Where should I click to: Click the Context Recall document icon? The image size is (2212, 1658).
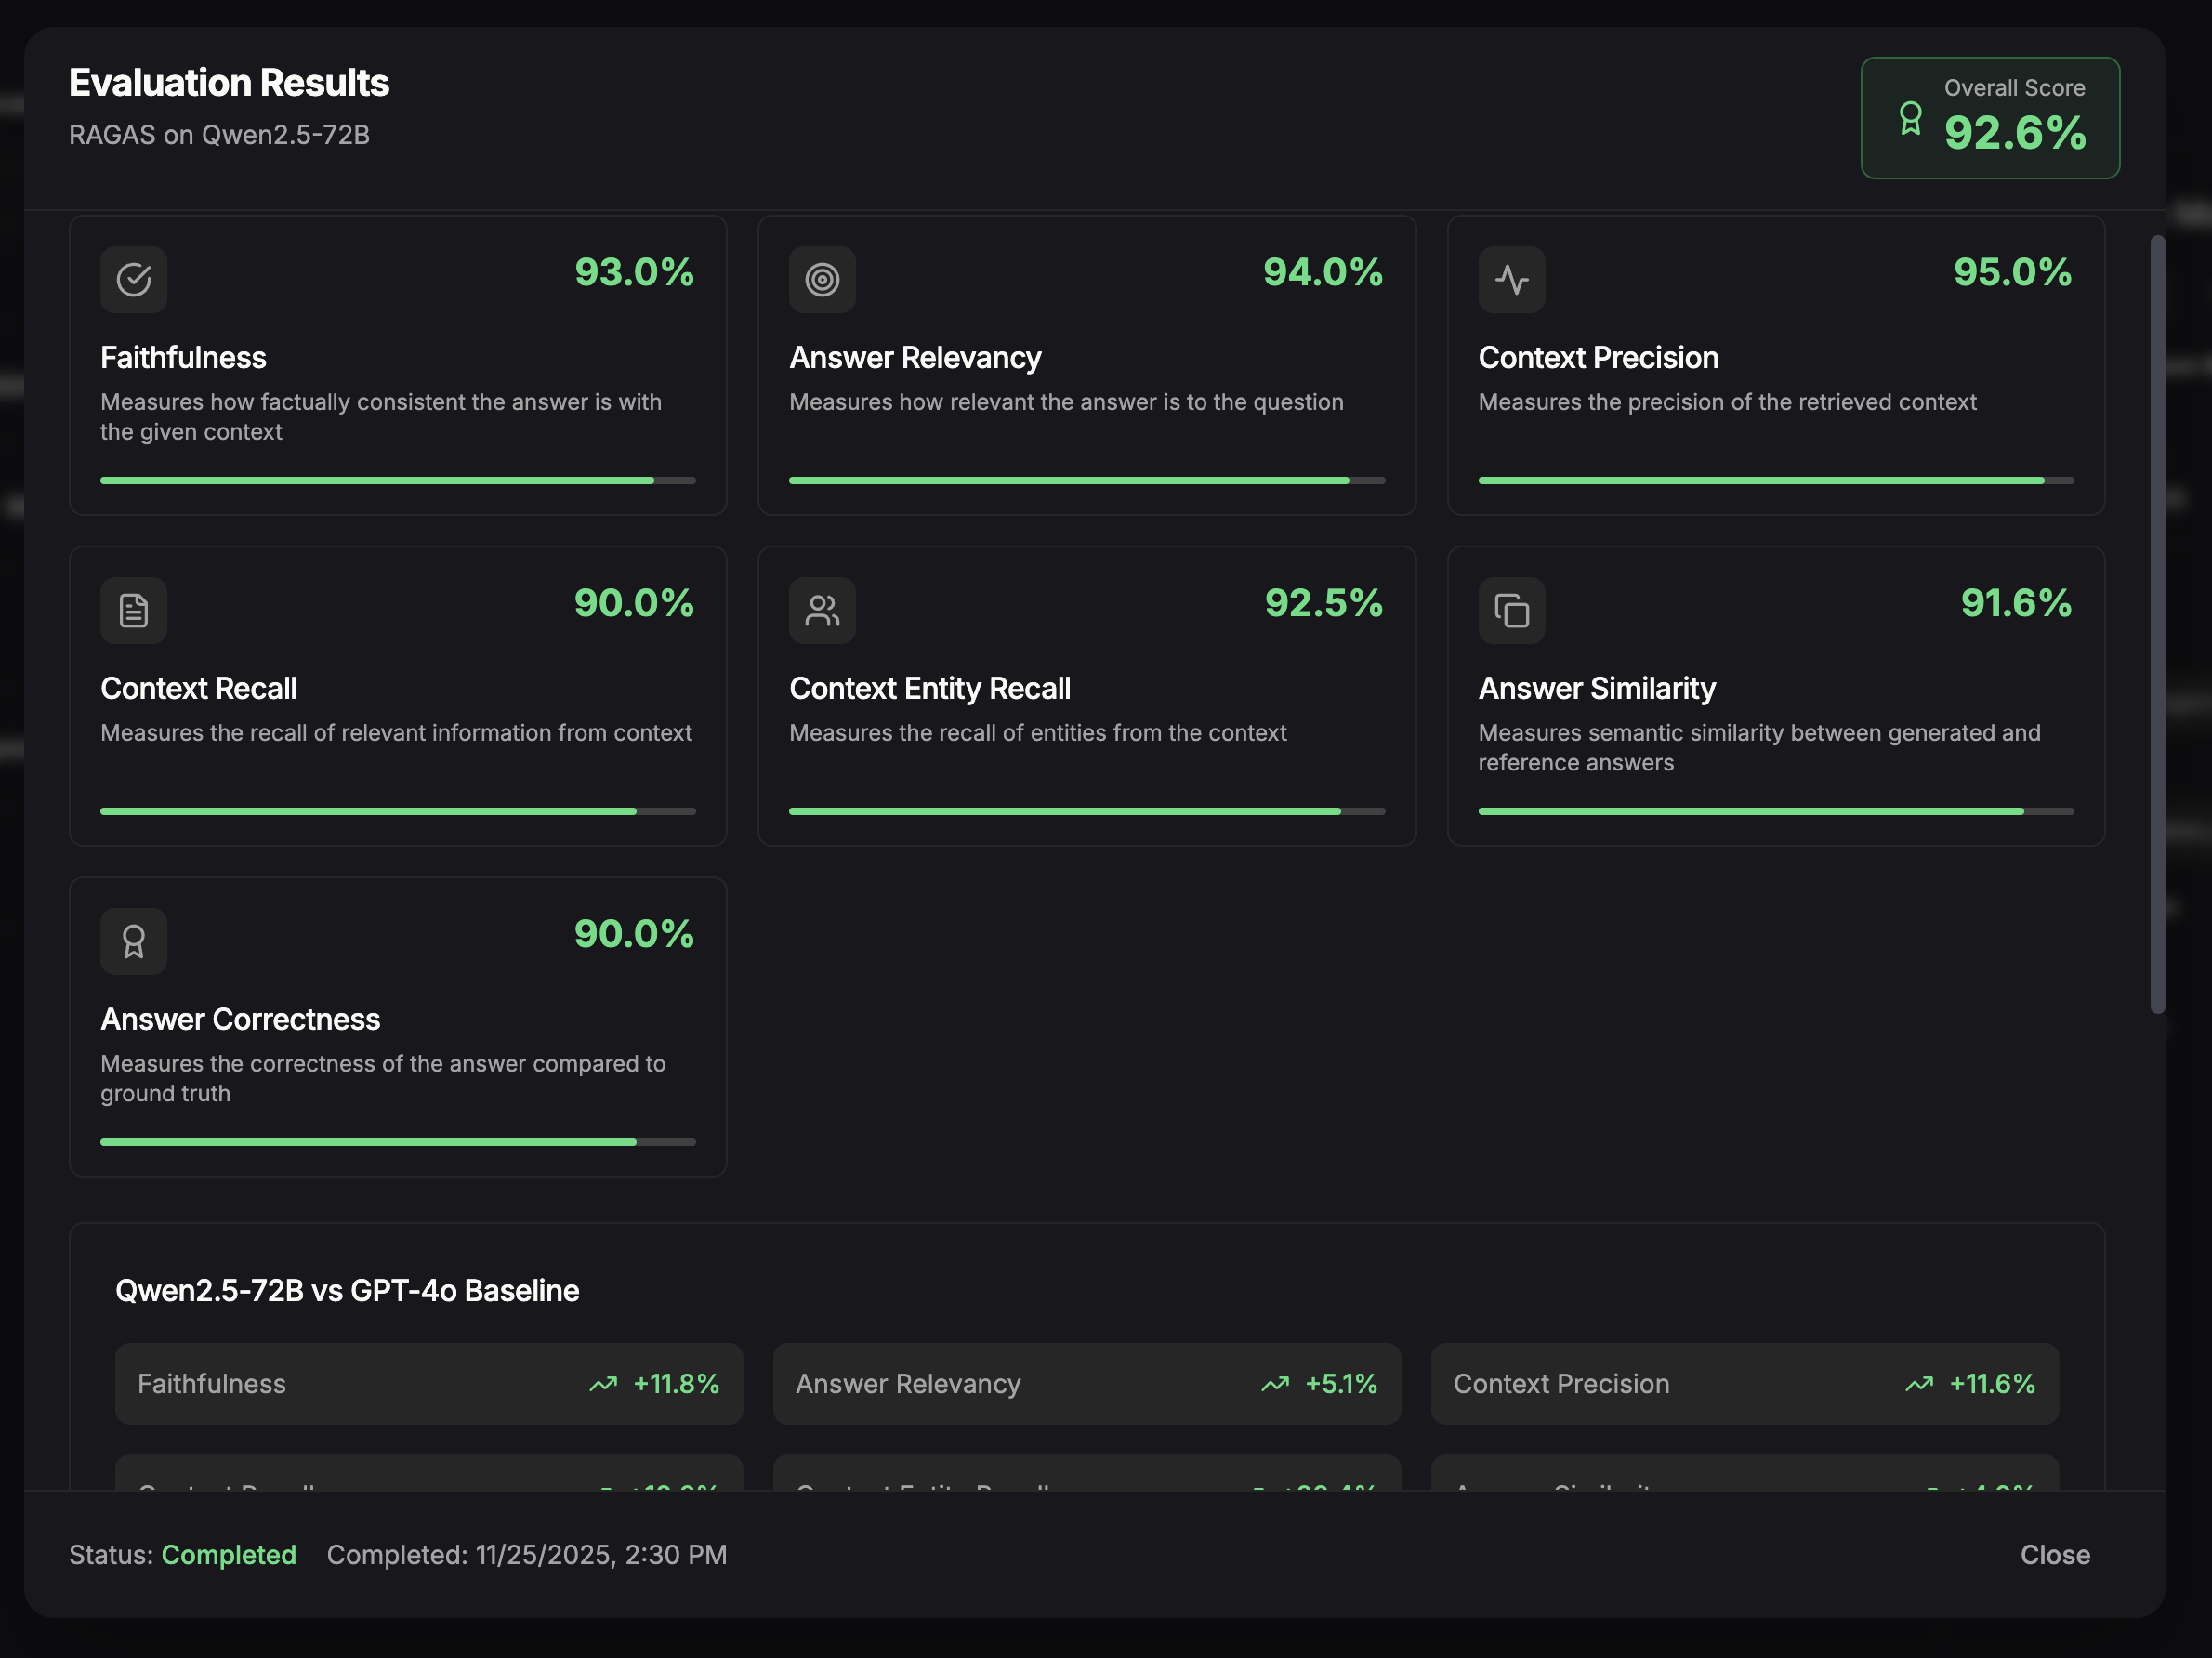(x=133, y=610)
